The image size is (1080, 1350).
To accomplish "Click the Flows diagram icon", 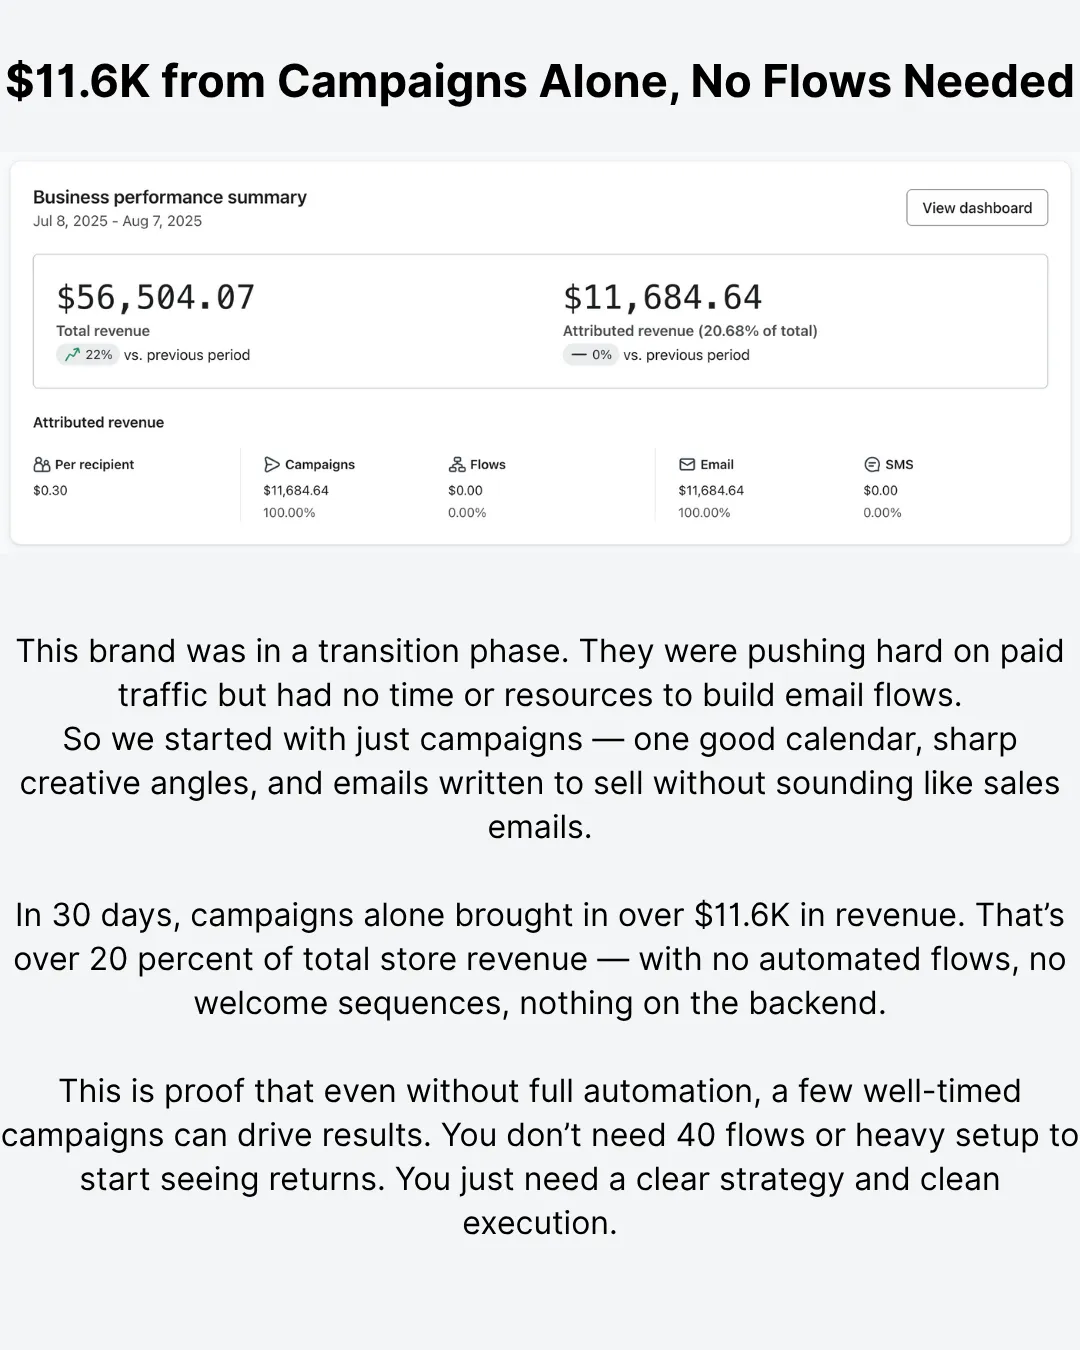I will click(x=457, y=465).
